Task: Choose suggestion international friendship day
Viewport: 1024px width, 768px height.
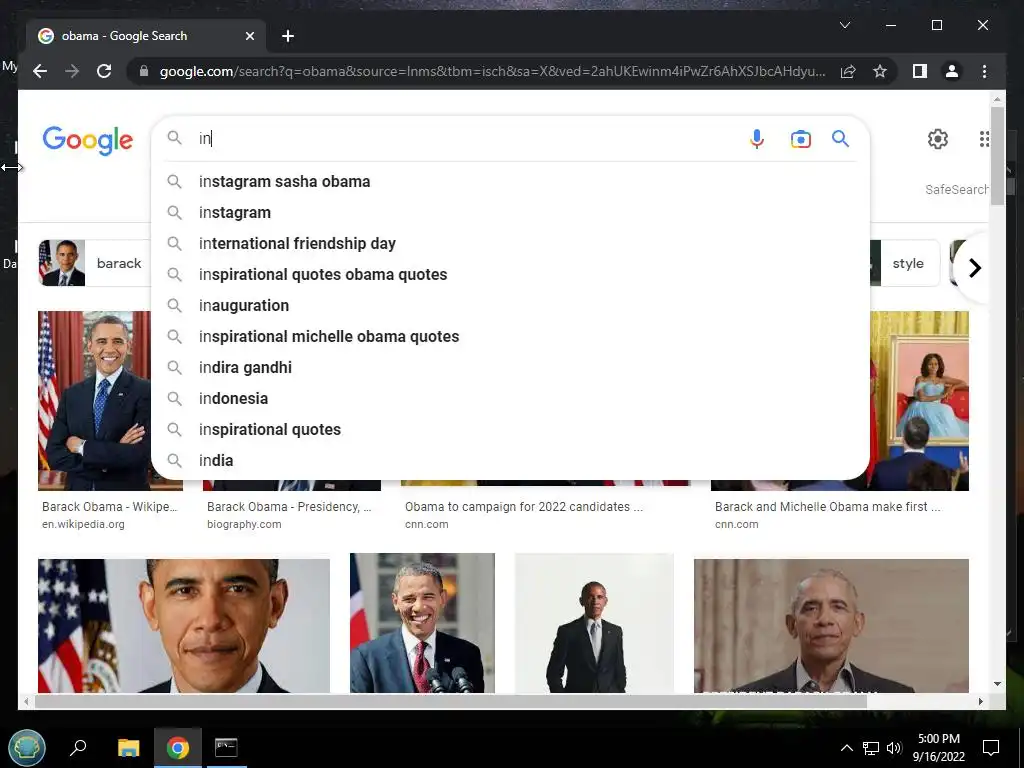Action: point(510,243)
